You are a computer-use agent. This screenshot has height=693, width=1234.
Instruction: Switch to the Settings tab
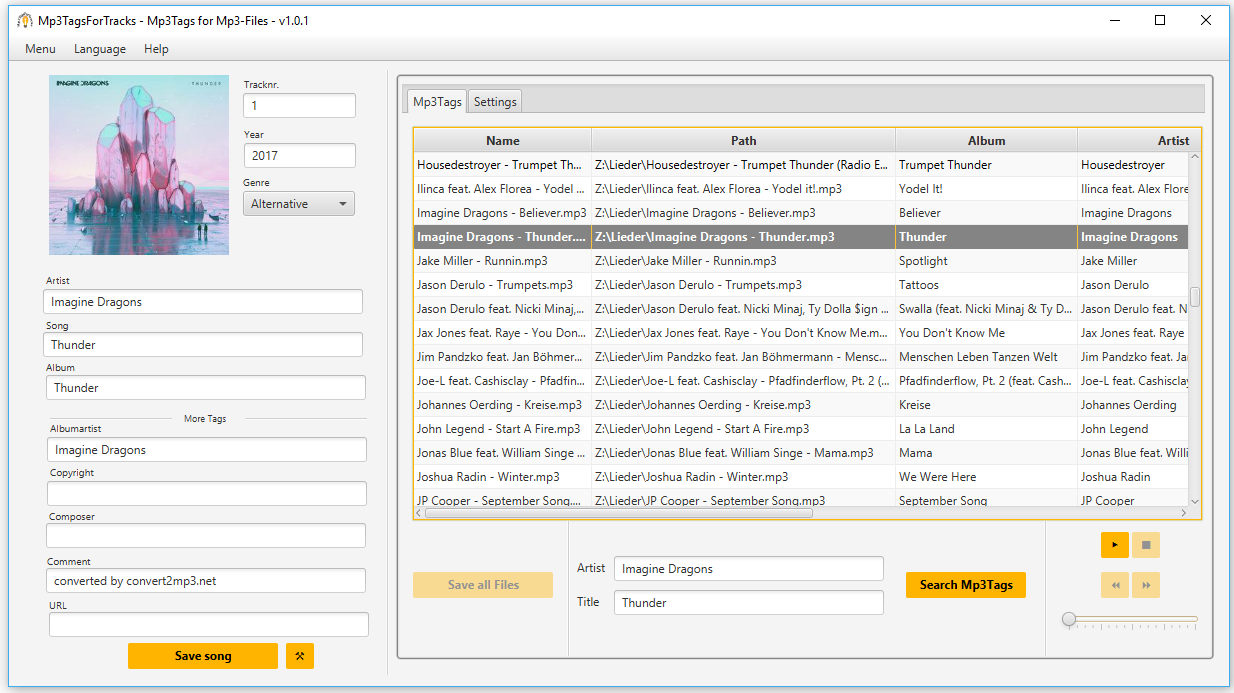[495, 102]
